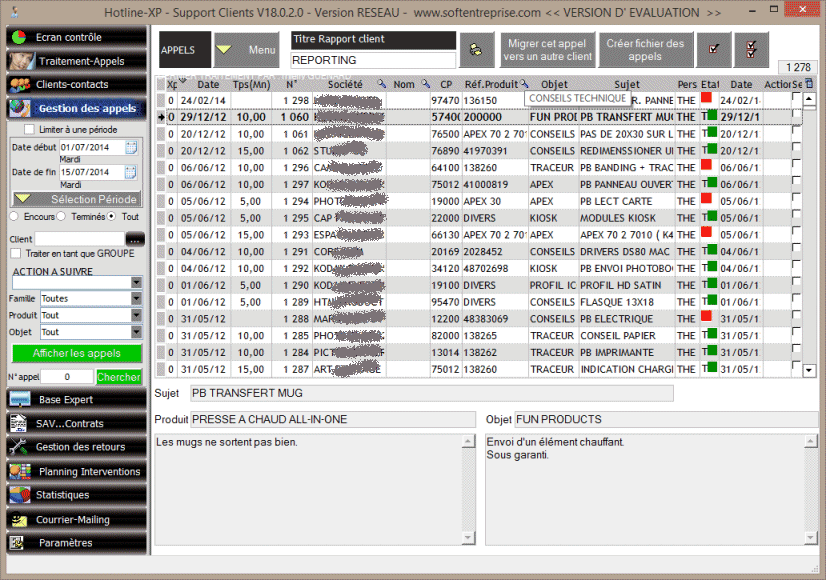Click the N°appel input field
This screenshot has height=580, width=826.
pyautogui.click(x=67, y=377)
